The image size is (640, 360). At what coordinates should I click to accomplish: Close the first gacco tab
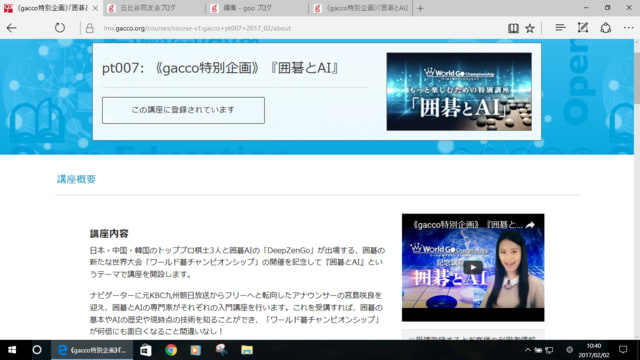[95, 8]
